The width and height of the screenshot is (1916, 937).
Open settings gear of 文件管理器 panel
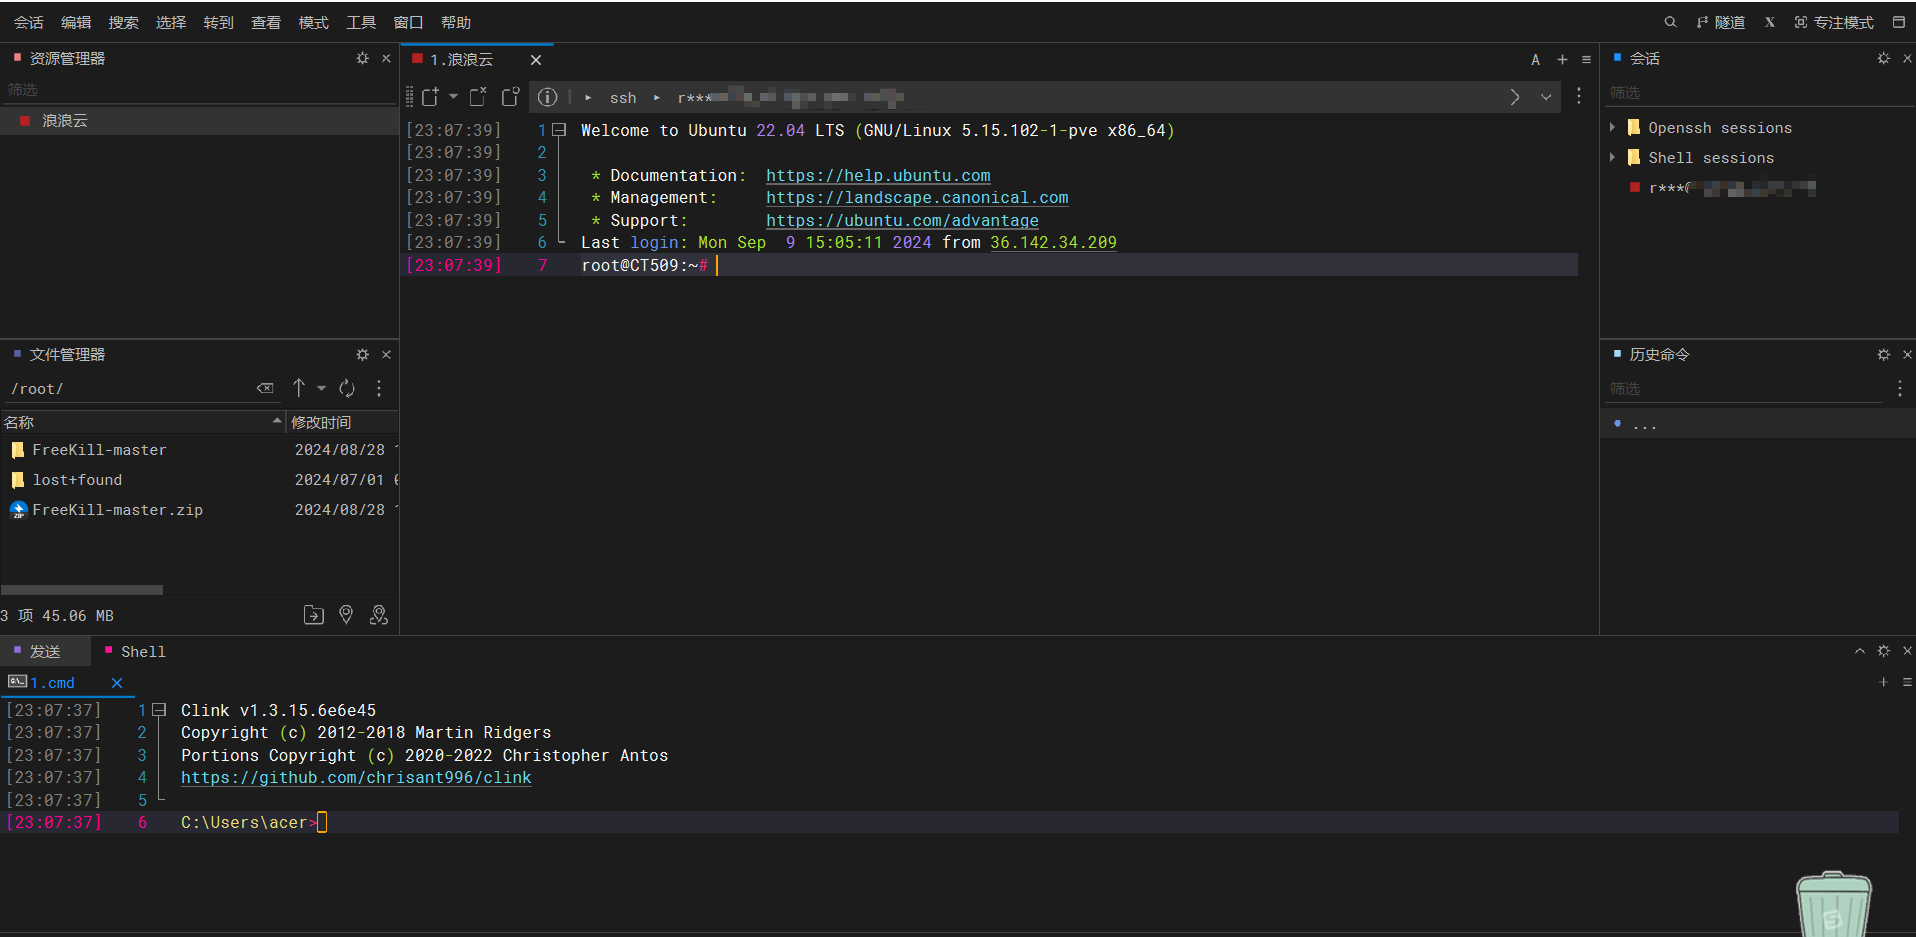pyautogui.click(x=362, y=355)
